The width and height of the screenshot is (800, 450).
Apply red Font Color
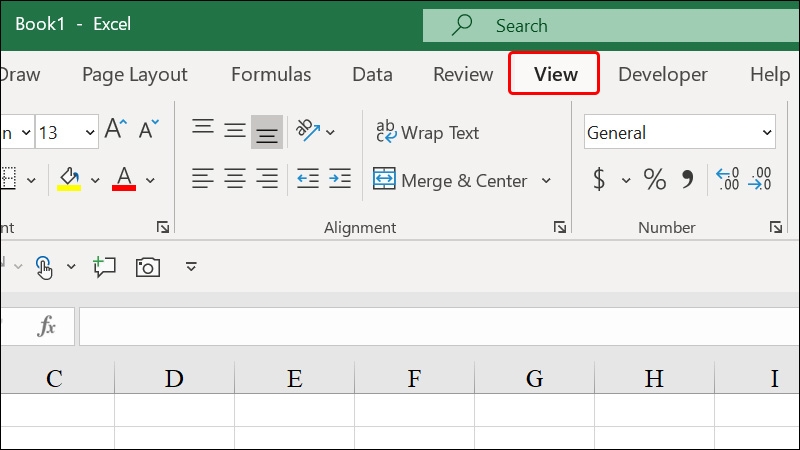click(124, 179)
